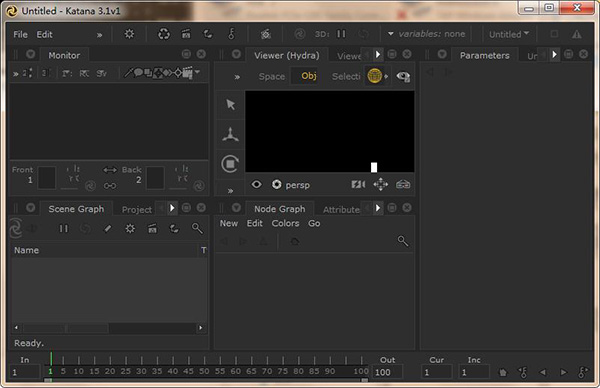The width and height of the screenshot is (600, 388).
Task: Open the File menu
Action: pyautogui.click(x=20, y=34)
